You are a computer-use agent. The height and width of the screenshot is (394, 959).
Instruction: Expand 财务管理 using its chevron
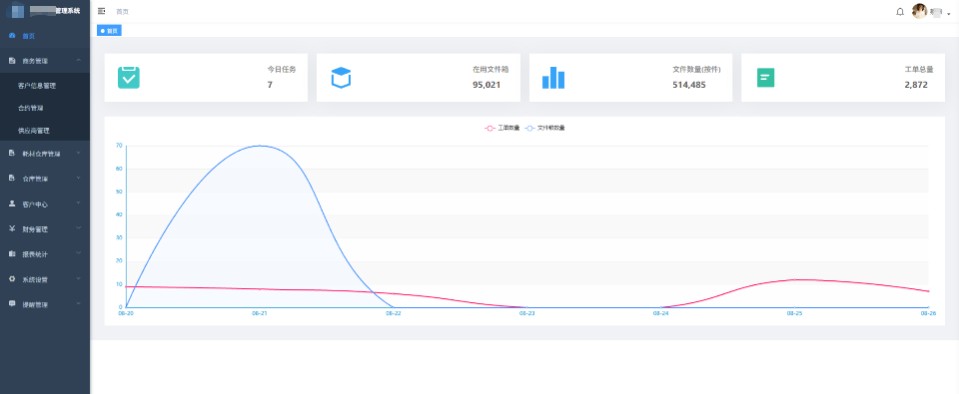pyautogui.click(x=79, y=228)
